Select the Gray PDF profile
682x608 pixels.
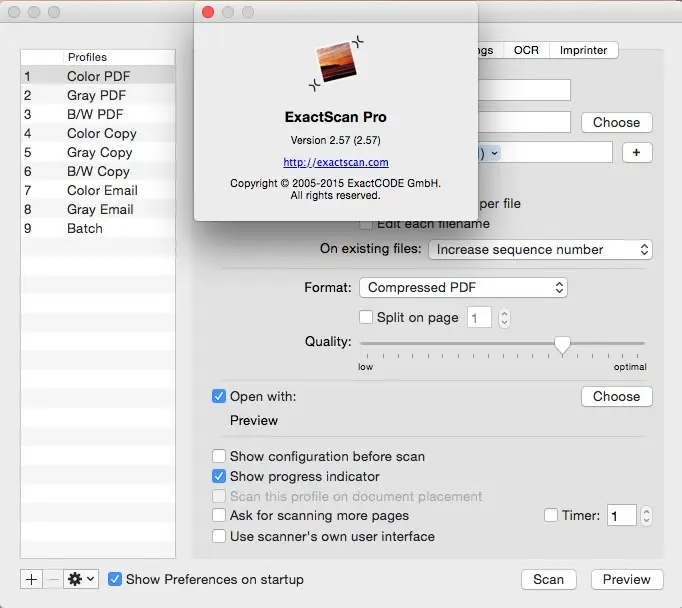pyautogui.click(x=98, y=95)
